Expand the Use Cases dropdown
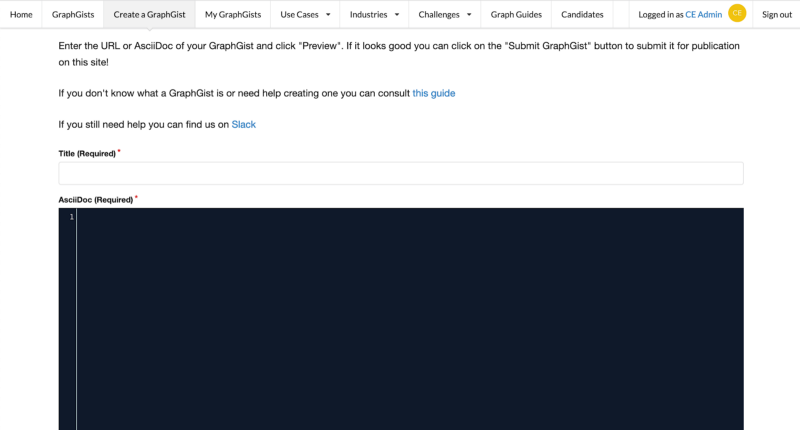Viewport: 800px width, 430px height. click(x=305, y=14)
